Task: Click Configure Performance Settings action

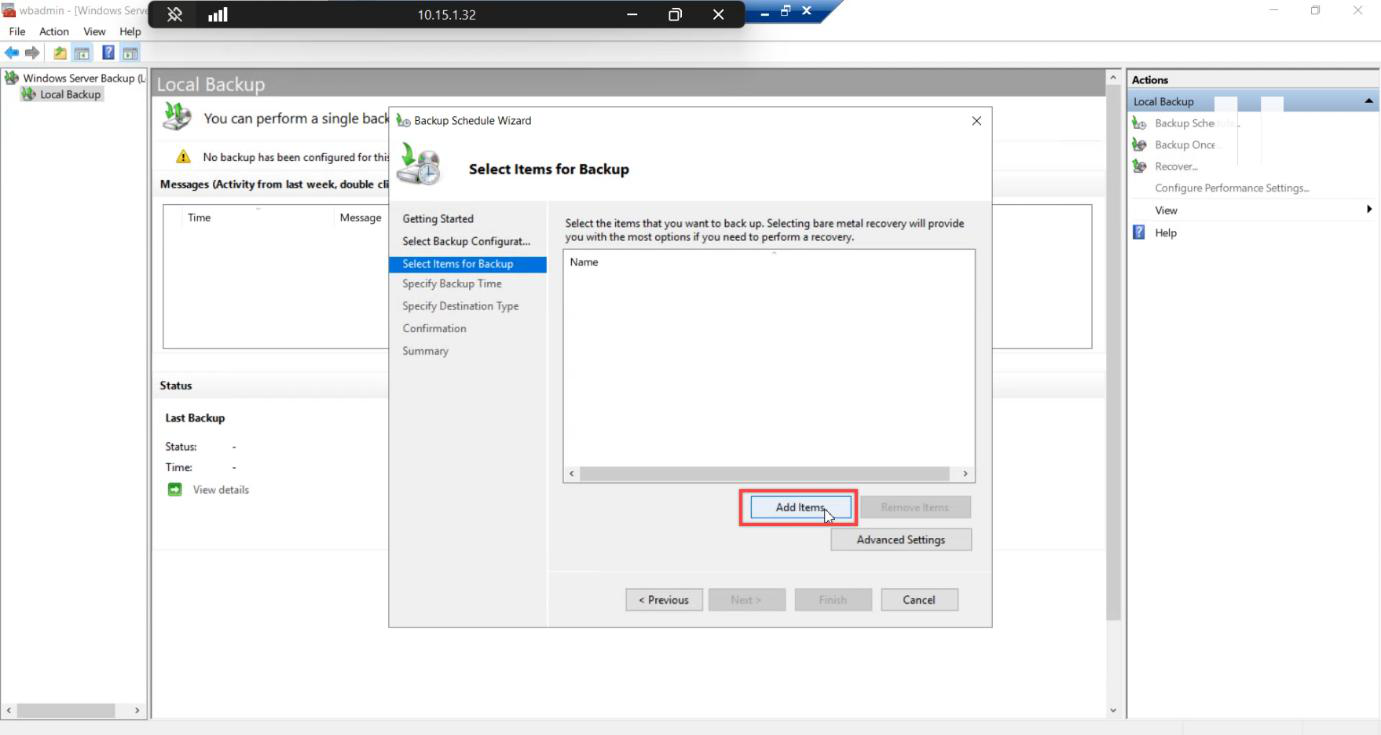Action: 1232,188
